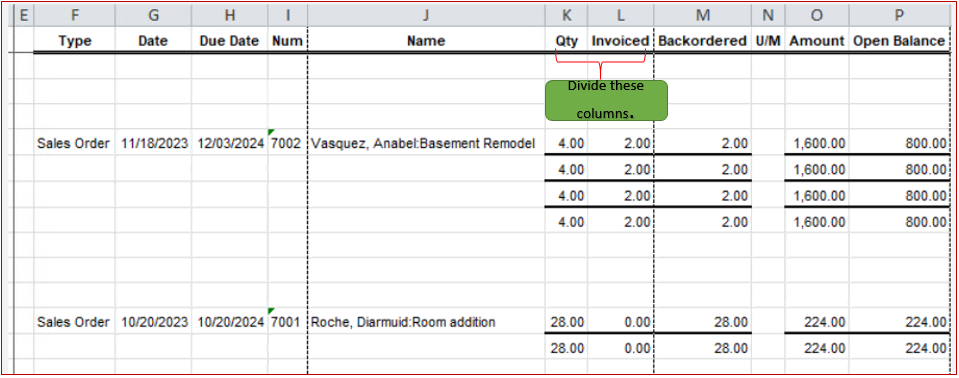Select column header E
This screenshot has height=378, width=959.
coord(23,15)
